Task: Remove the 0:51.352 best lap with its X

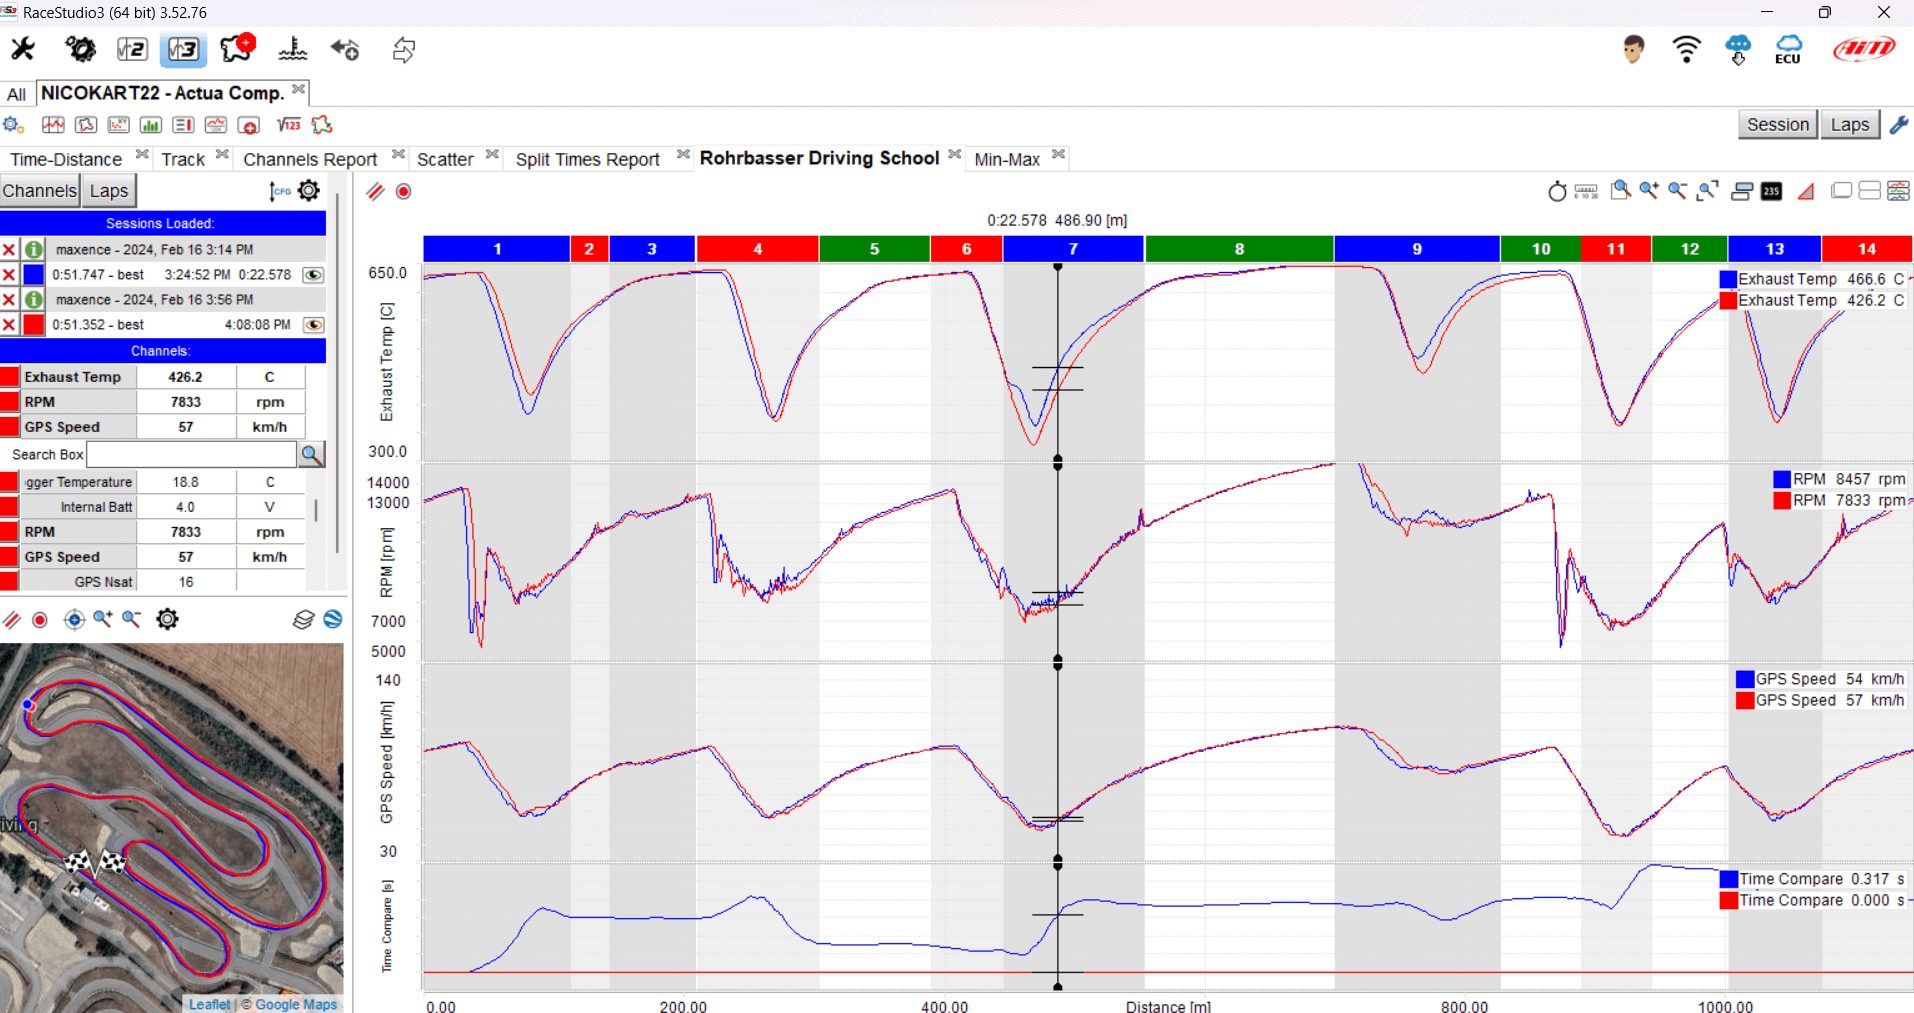Action: (9, 324)
